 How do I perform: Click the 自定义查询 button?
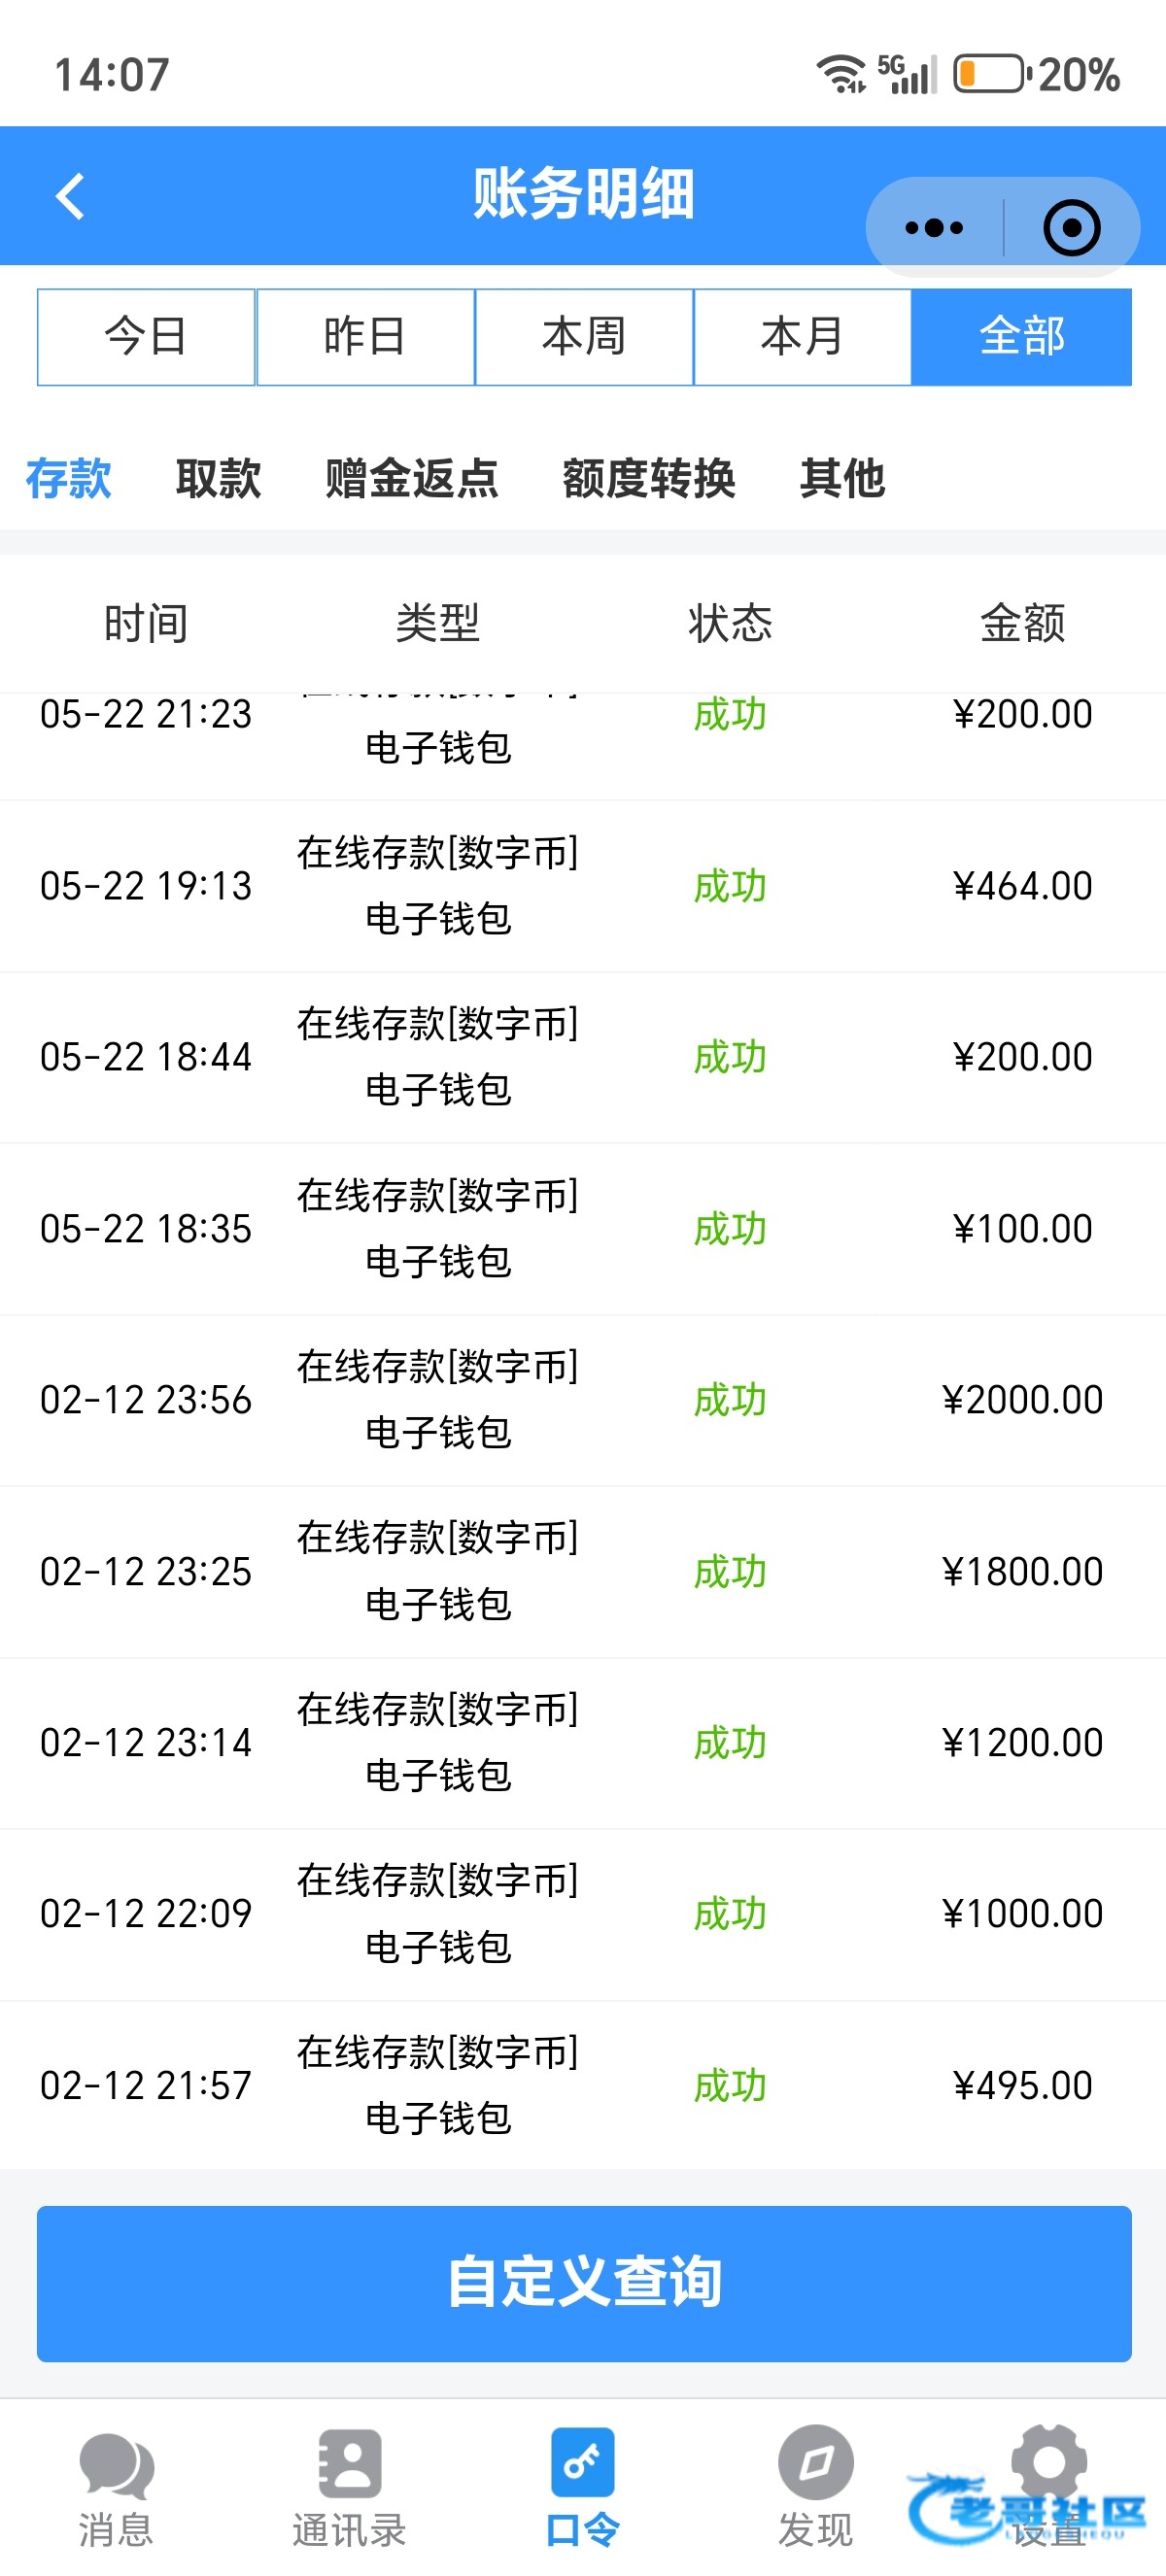click(x=584, y=2283)
